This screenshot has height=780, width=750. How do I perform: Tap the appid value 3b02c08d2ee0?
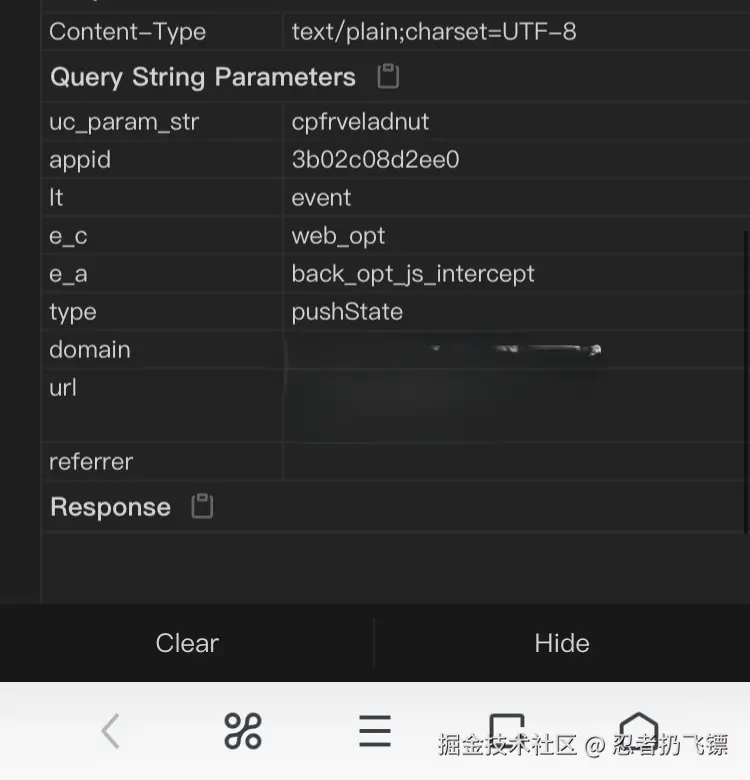375,160
